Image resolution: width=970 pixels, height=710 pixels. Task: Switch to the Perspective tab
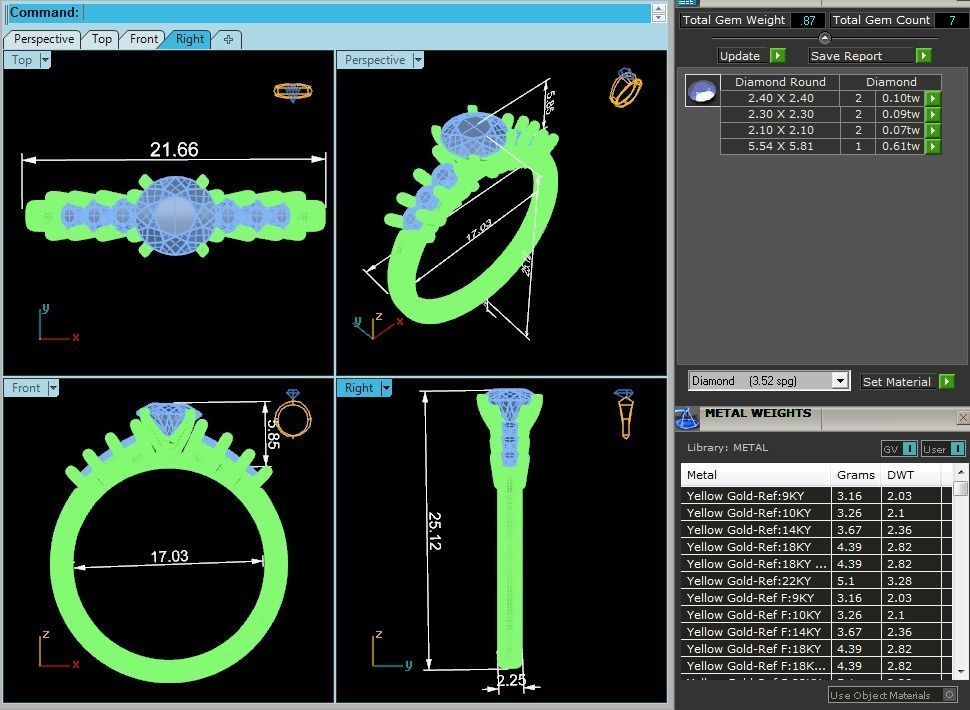pos(43,39)
